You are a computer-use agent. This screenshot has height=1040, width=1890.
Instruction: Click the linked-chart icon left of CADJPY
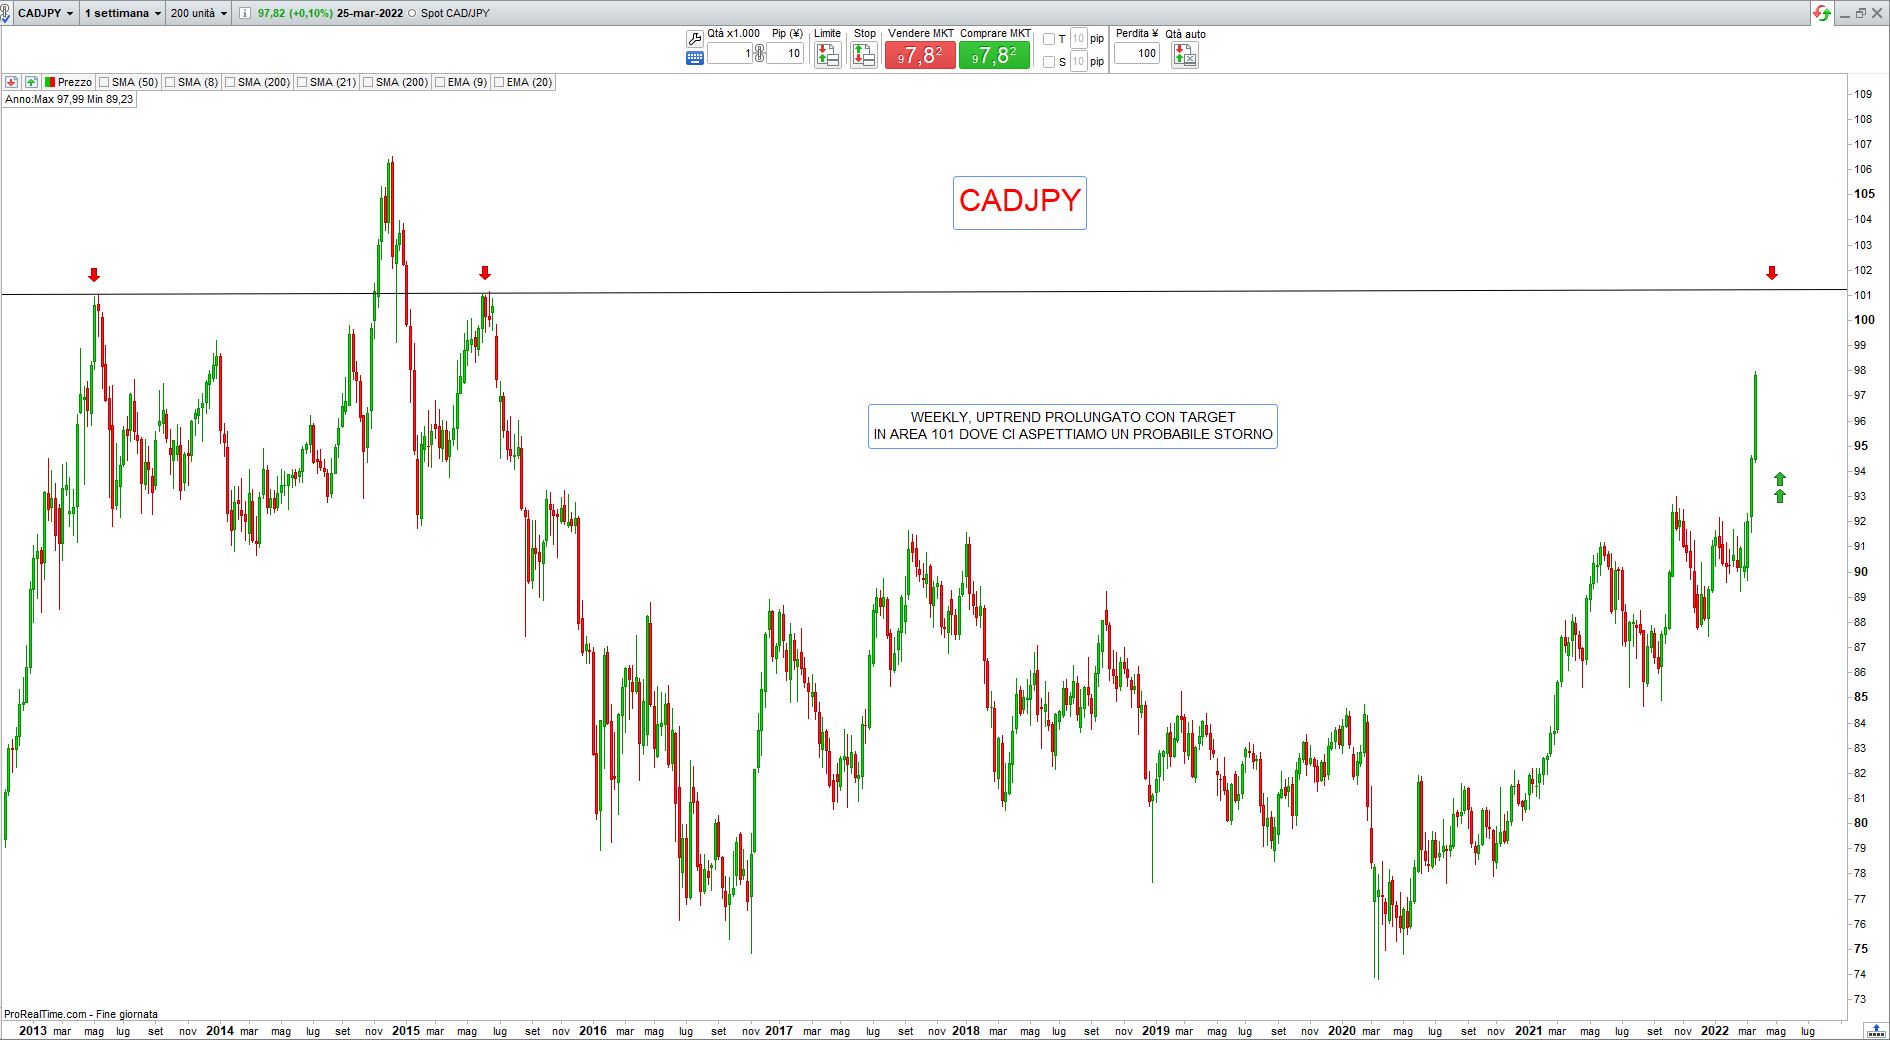coord(5,13)
